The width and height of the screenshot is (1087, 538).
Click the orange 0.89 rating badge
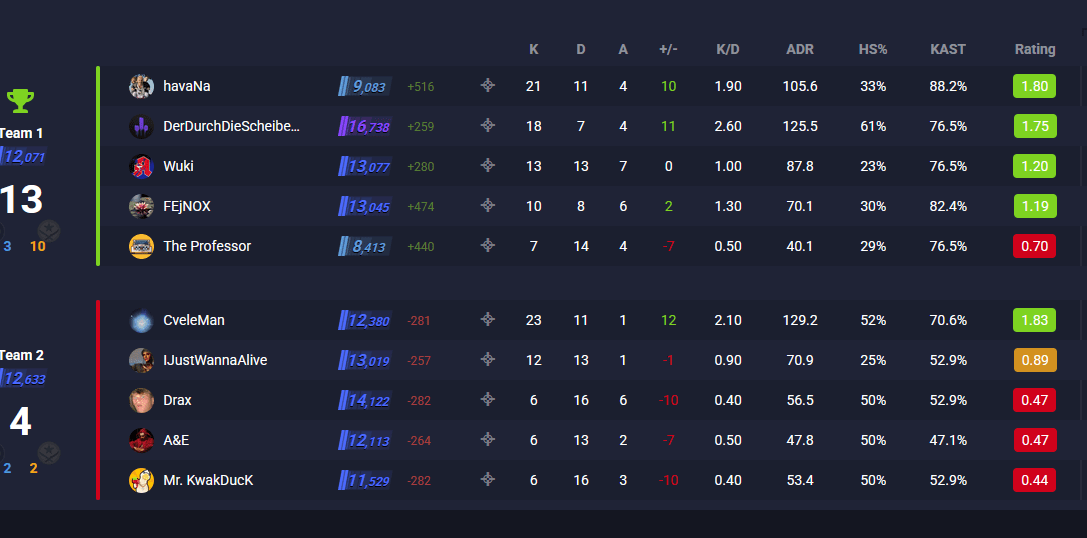point(1035,360)
